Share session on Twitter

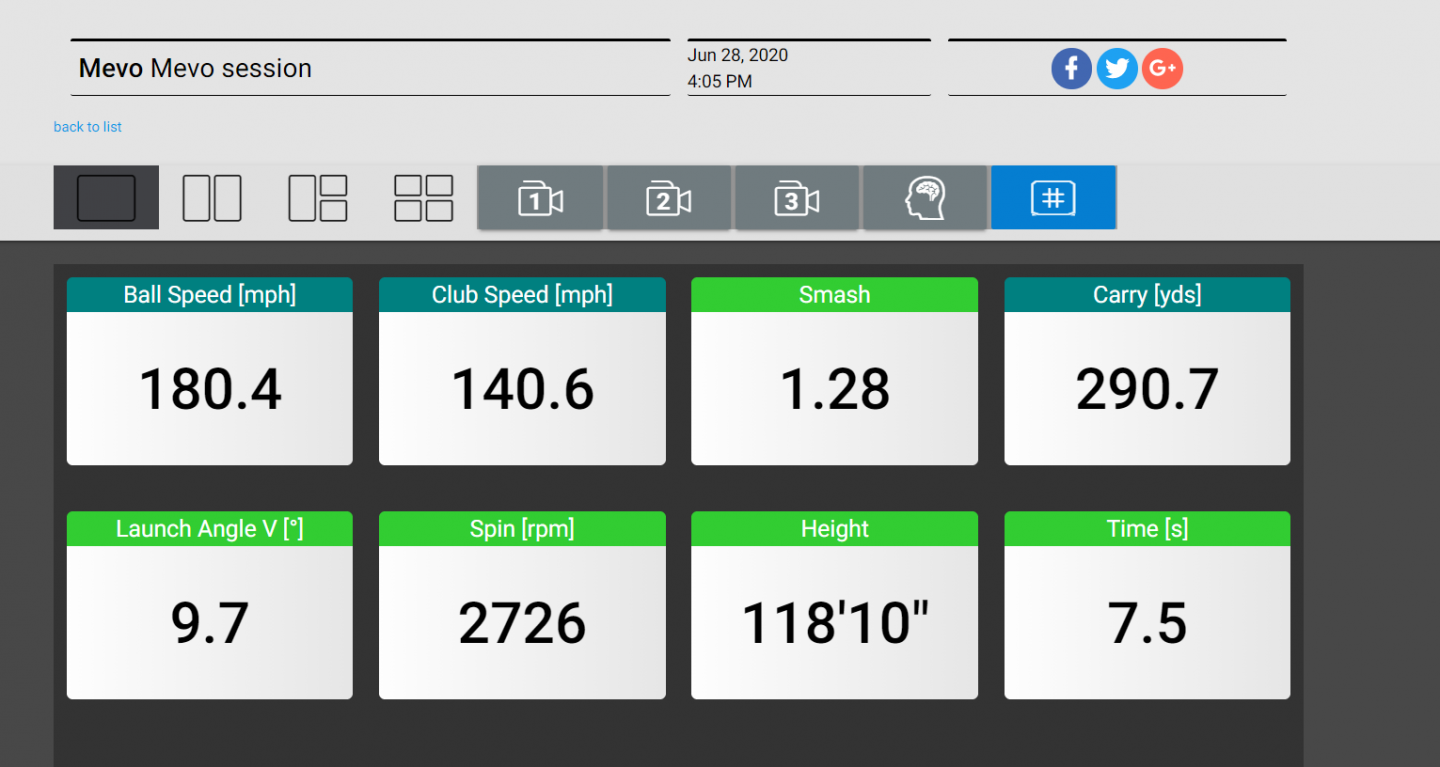(x=1117, y=69)
